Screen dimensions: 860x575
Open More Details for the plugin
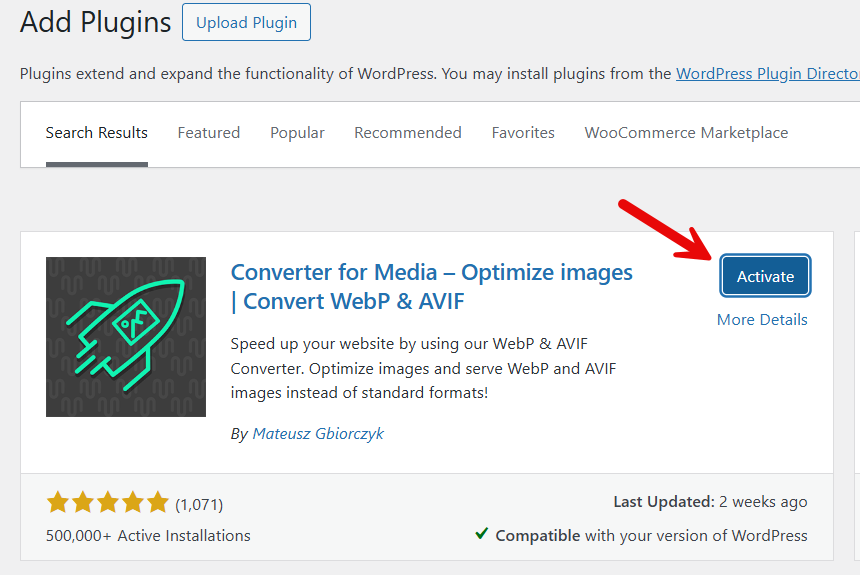point(762,320)
